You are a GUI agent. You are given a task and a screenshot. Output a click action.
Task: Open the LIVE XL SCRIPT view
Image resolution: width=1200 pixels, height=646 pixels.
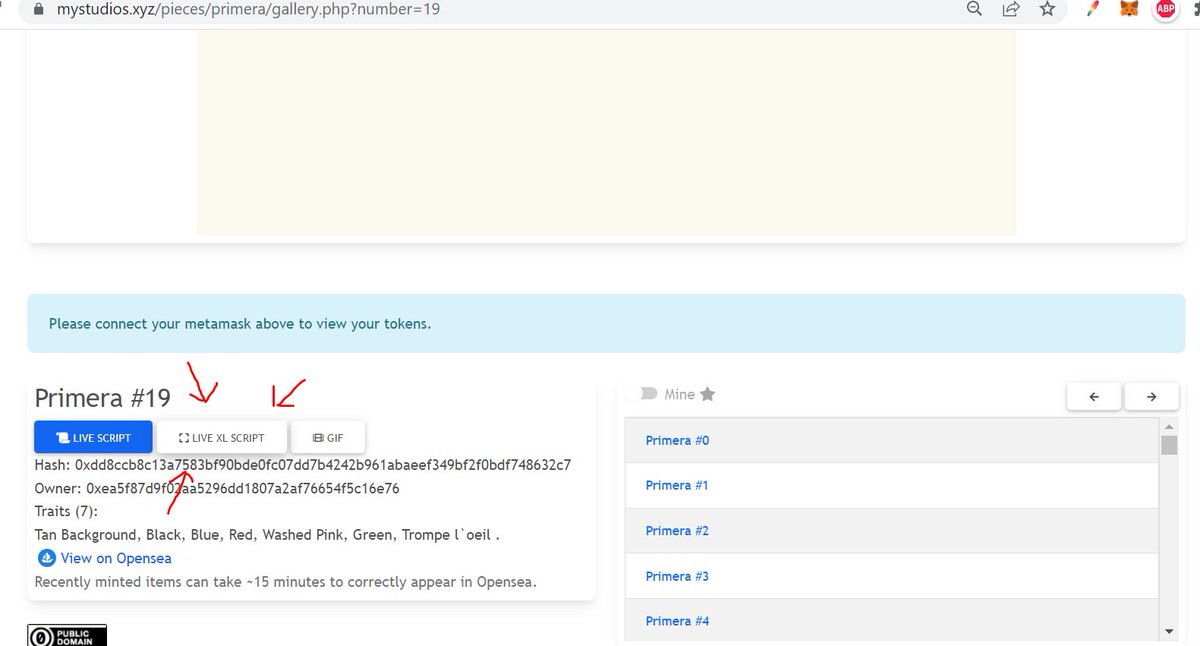pyautogui.click(x=222, y=437)
